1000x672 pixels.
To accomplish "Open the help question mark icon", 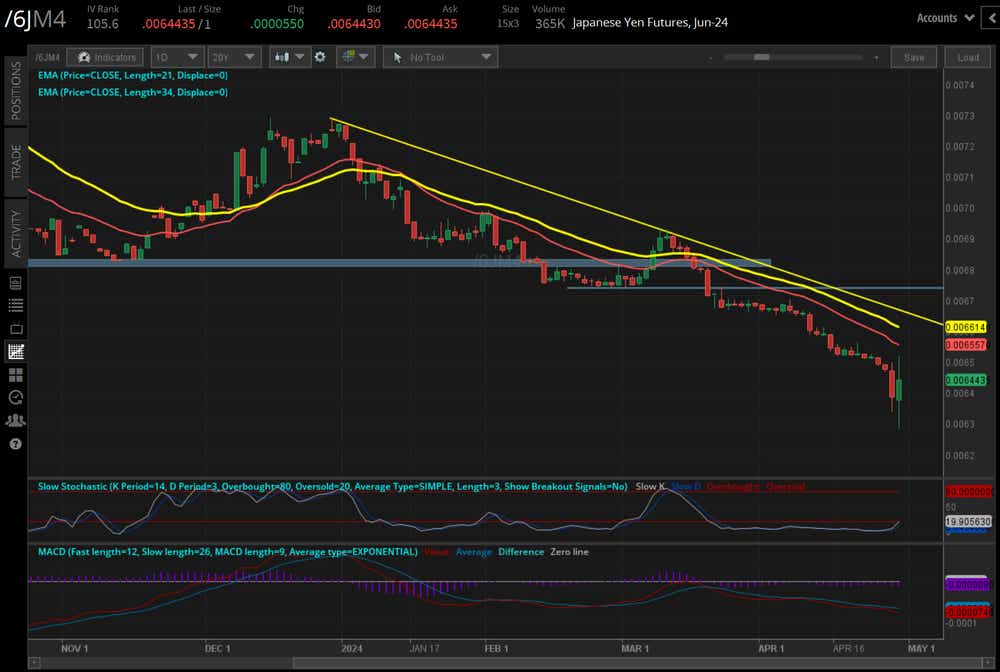I will point(15,443).
